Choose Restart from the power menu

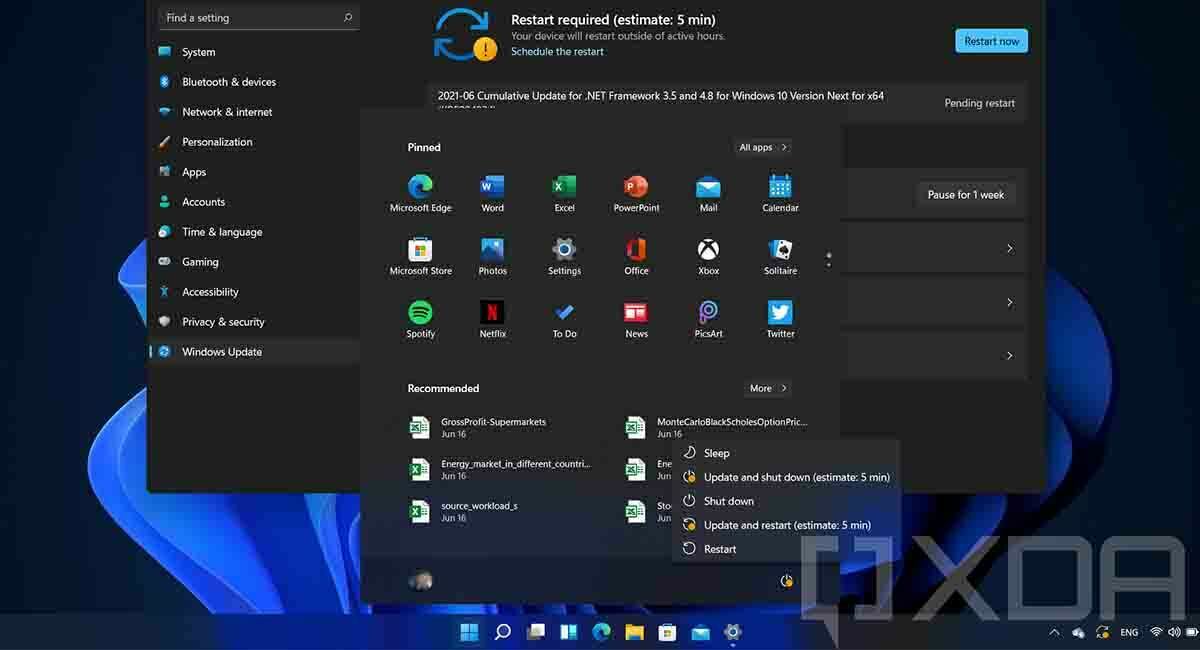pyautogui.click(x=787, y=549)
